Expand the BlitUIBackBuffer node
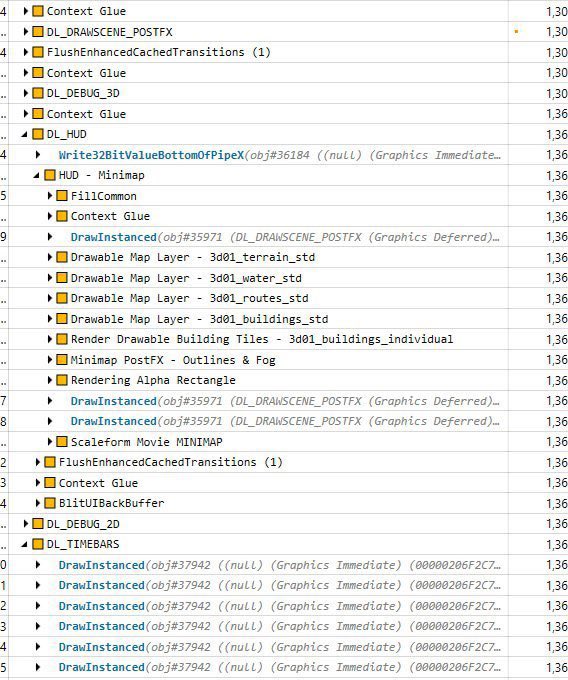This screenshot has height=680, width=568. point(38,503)
